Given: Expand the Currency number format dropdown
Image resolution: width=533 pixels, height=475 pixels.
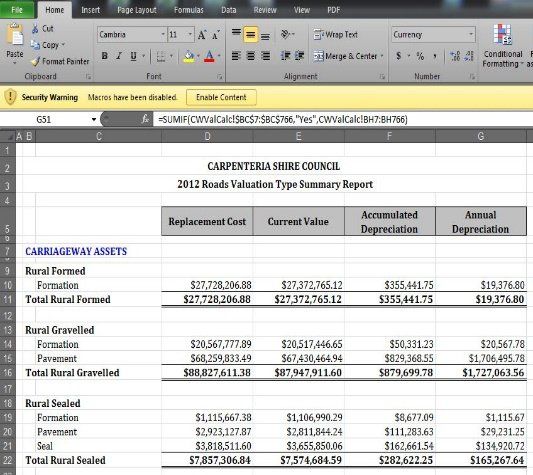Looking at the screenshot, I should [471, 34].
